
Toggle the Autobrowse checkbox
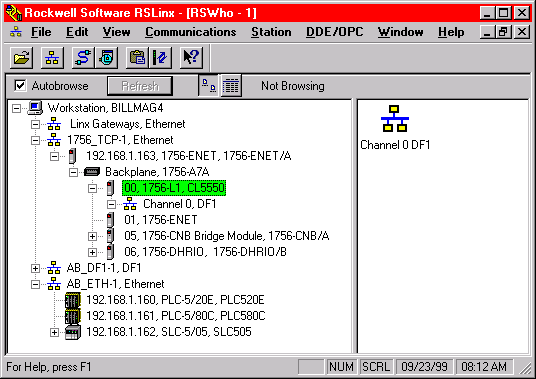(20, 85)
